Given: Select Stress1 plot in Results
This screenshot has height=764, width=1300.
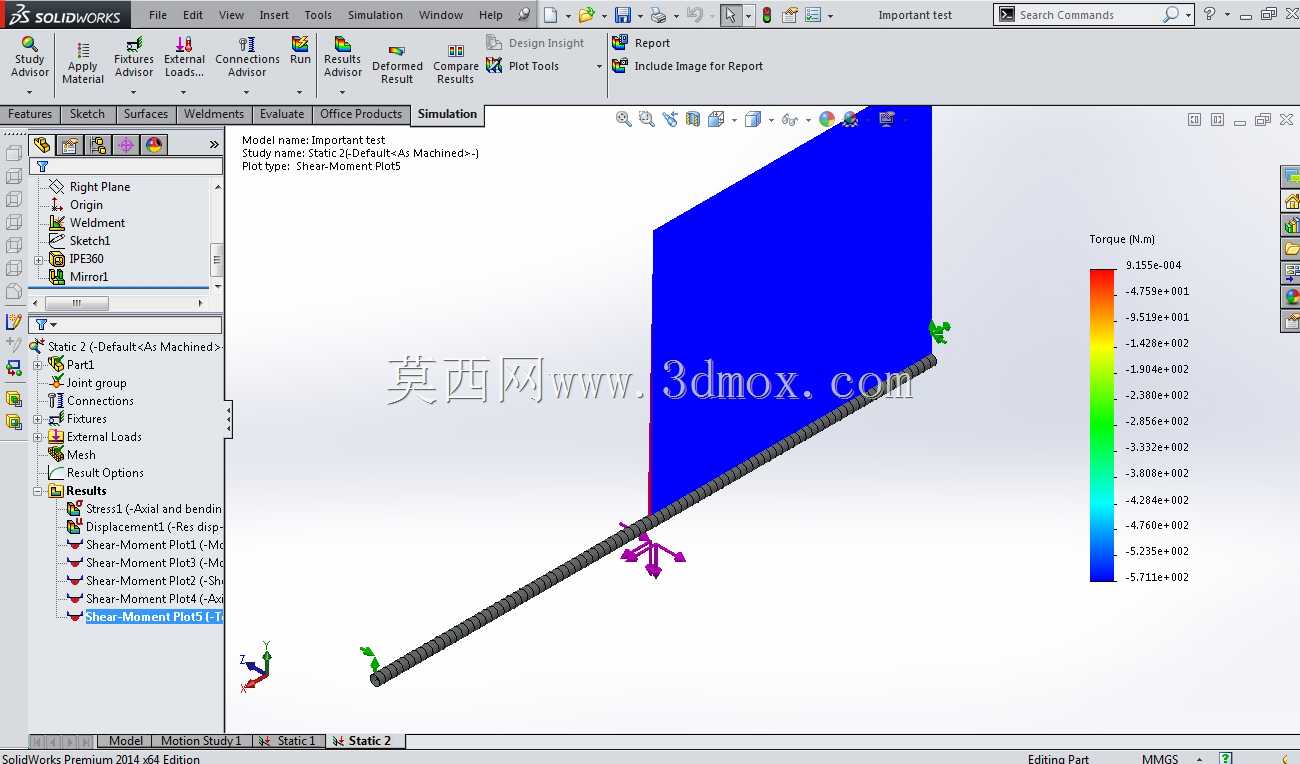Looking at the screenshot, I should pyautogui.click(x=145, y=509).
